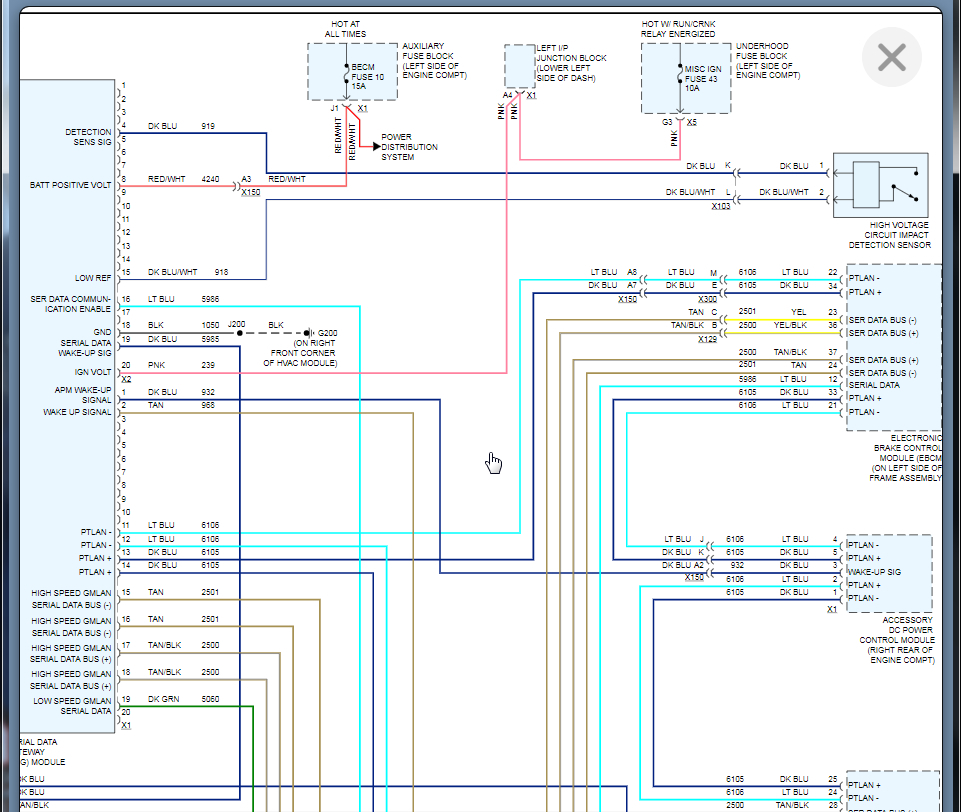This screenshot has width=961, height=812.
Task: Select the J200 splice dot
Action: tap(238, 332)
